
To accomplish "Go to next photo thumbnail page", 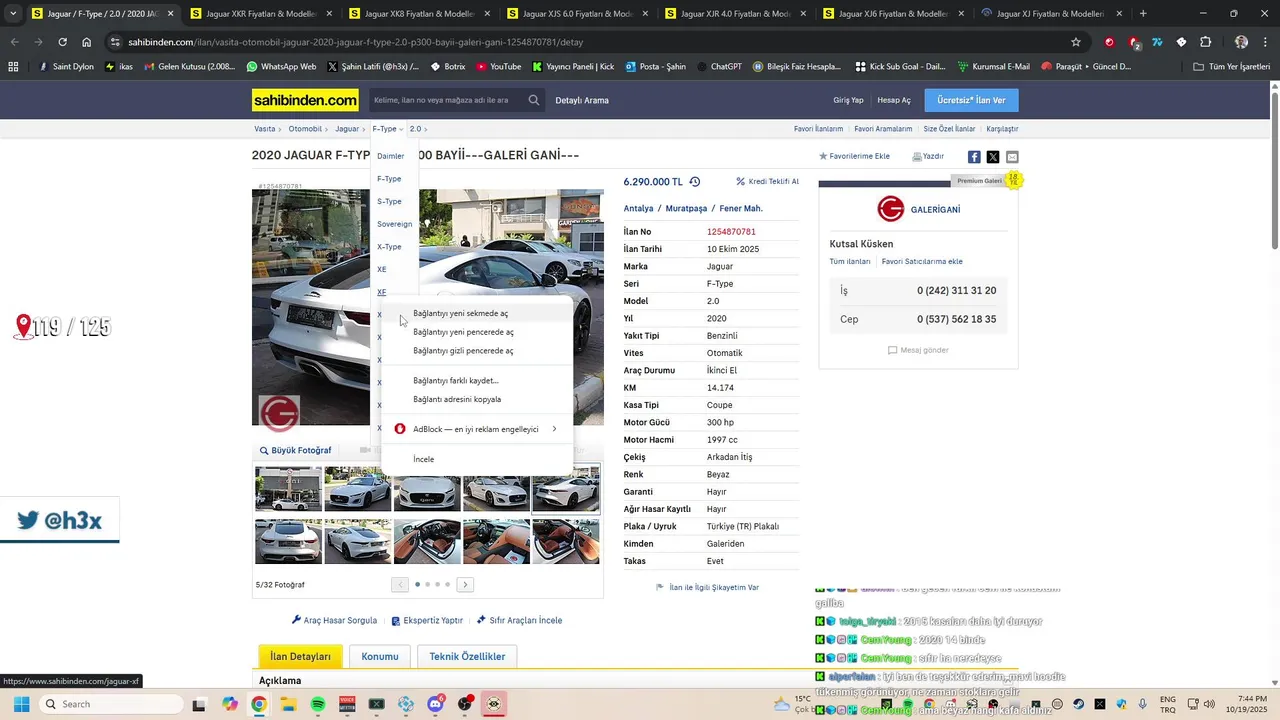I will [x=465, y=584].
